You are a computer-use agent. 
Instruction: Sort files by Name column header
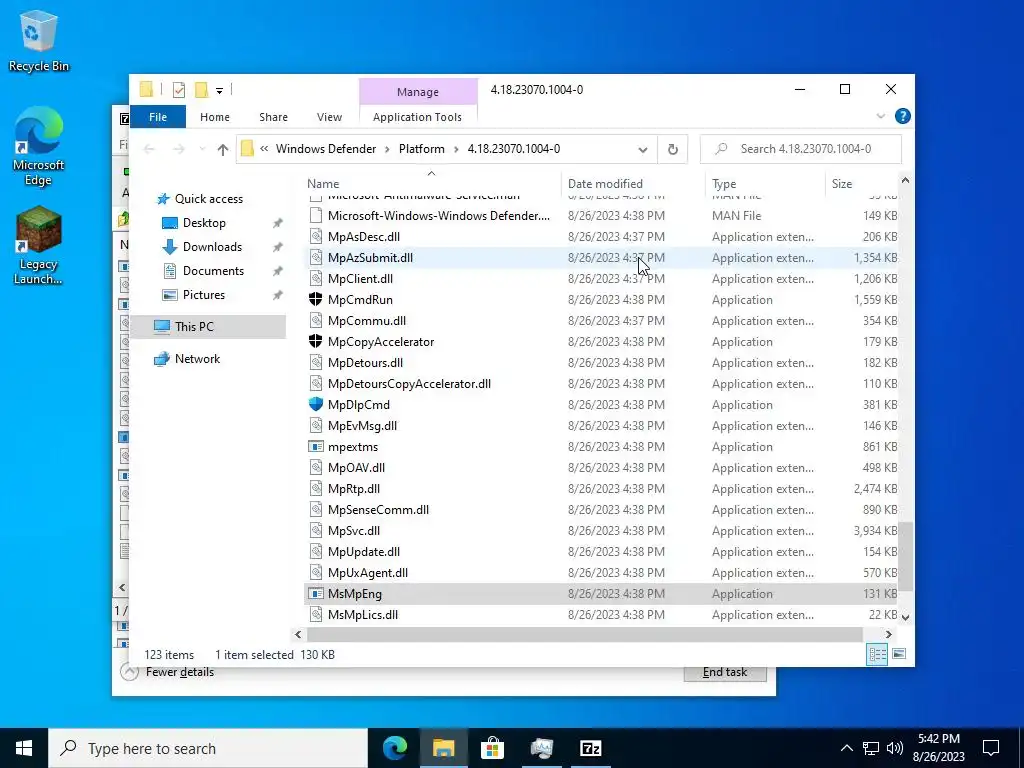432,184
